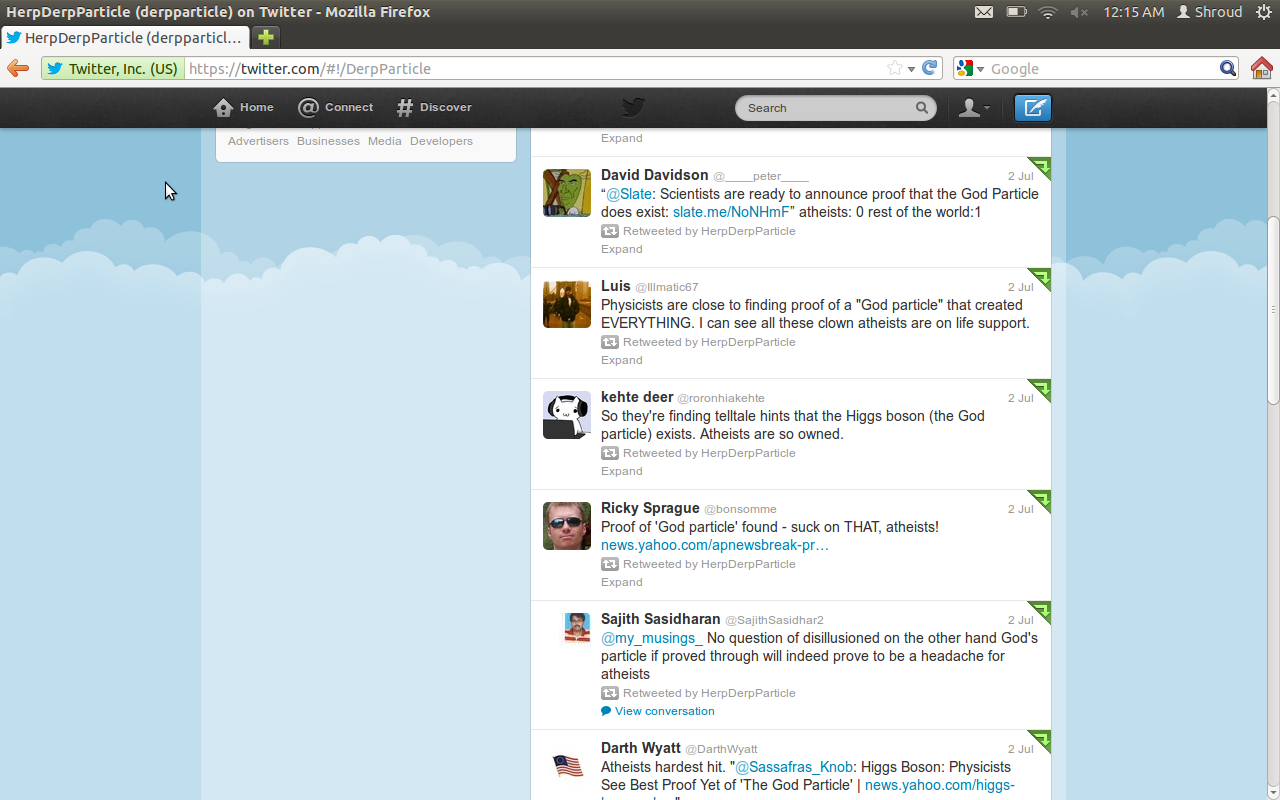Open the Discover tab
The width and height of the screenshot is (1280, 800).
point(434,107)
